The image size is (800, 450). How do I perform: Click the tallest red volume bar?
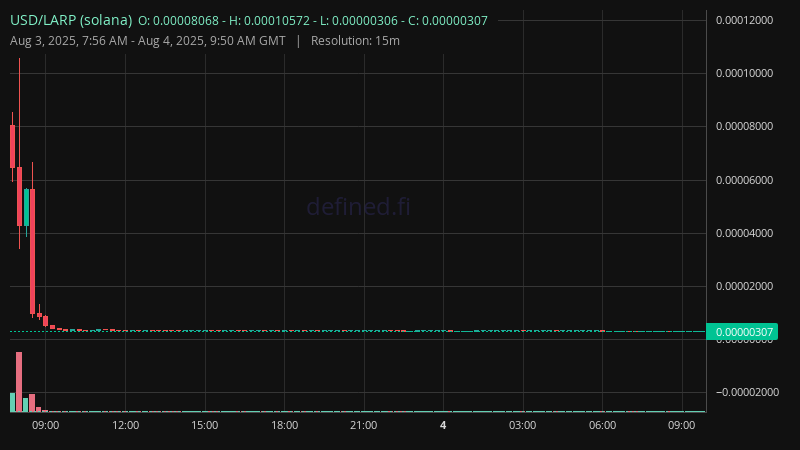pos(19,382)
